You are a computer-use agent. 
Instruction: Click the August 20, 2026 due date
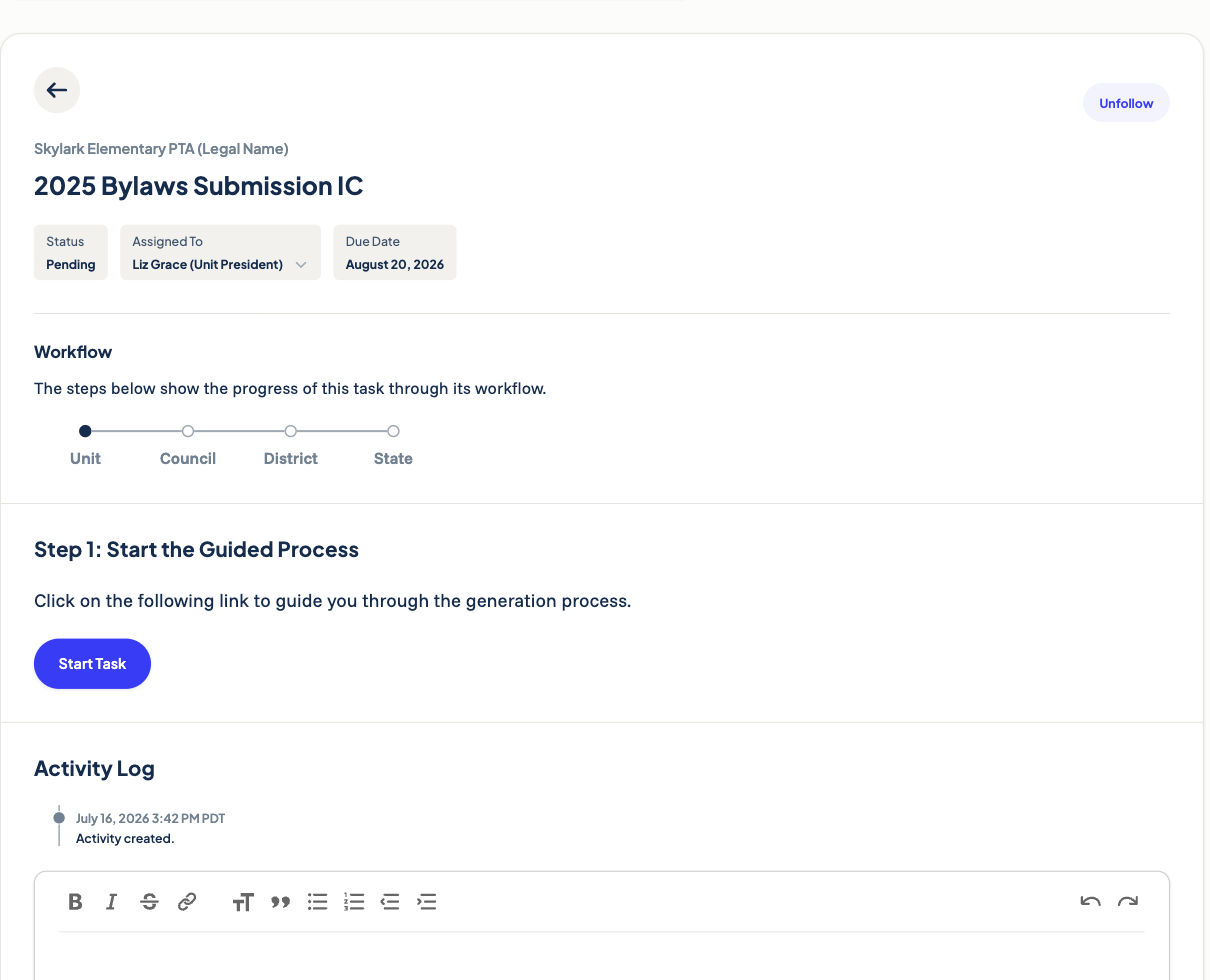pos(395,253)
